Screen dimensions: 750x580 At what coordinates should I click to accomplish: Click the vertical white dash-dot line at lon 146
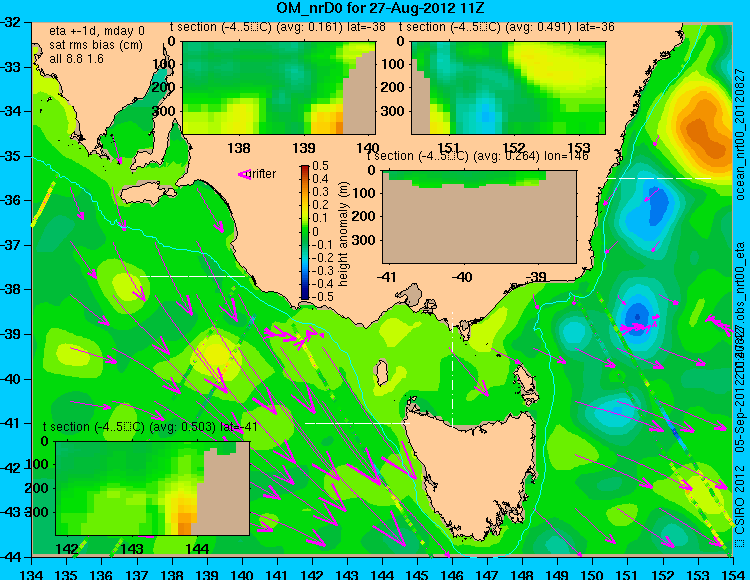[x=452, y=369]
